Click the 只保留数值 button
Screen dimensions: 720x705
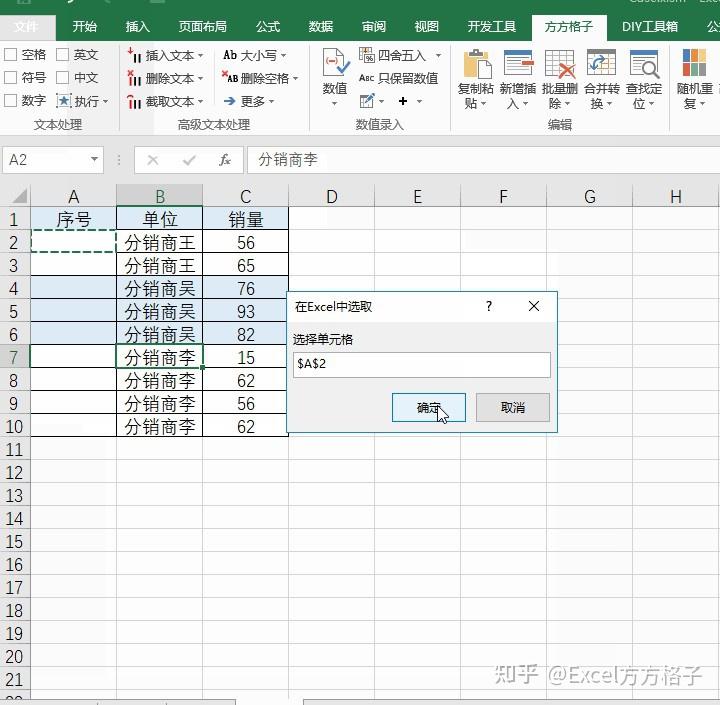398,78
